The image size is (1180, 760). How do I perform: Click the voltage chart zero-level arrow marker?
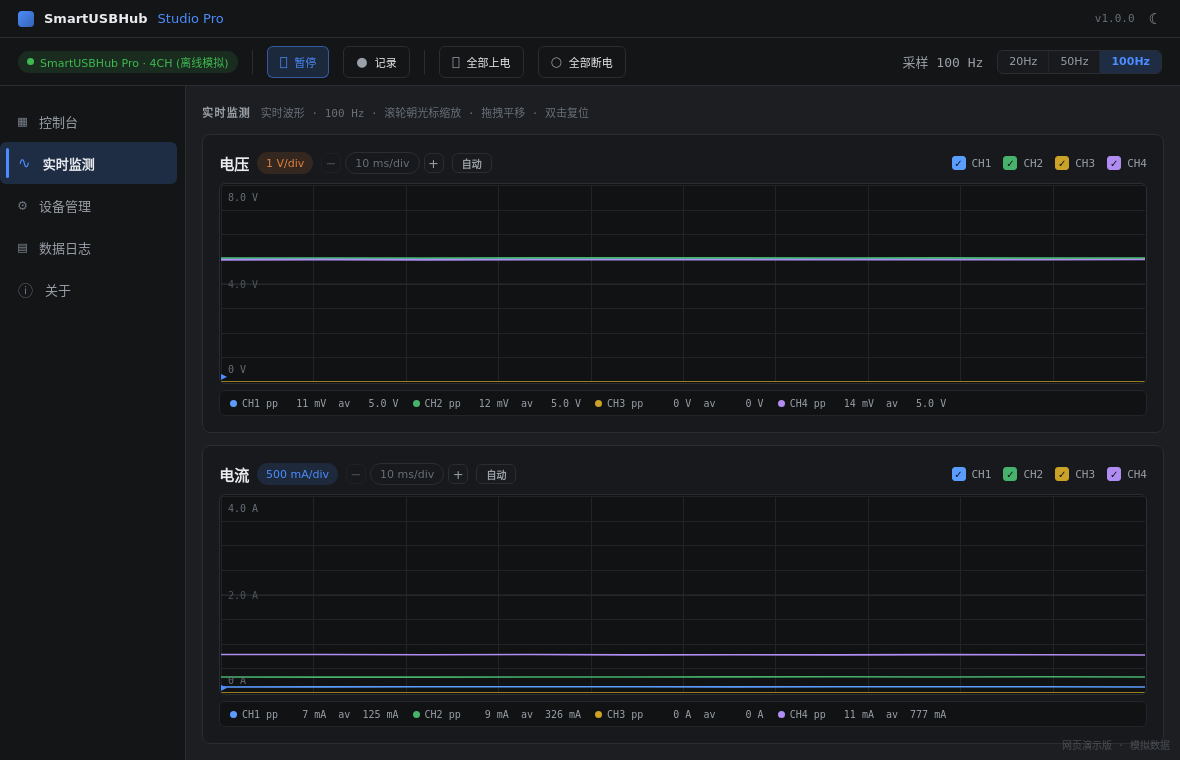coord(224,376)
